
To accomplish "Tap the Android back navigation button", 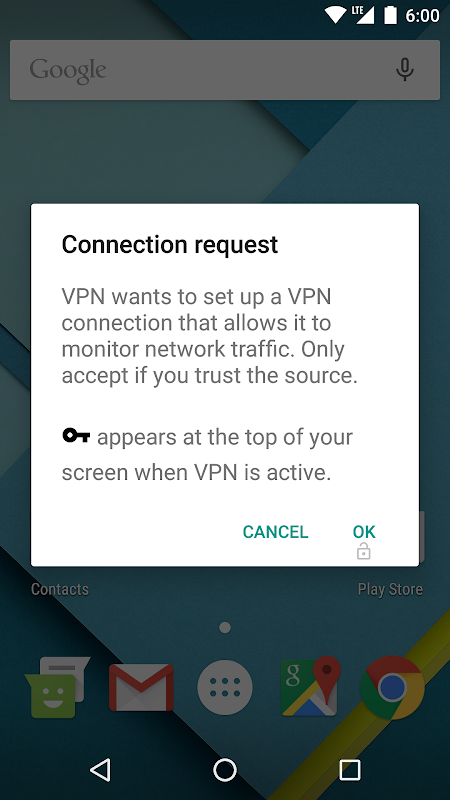I will pos(101,769).
